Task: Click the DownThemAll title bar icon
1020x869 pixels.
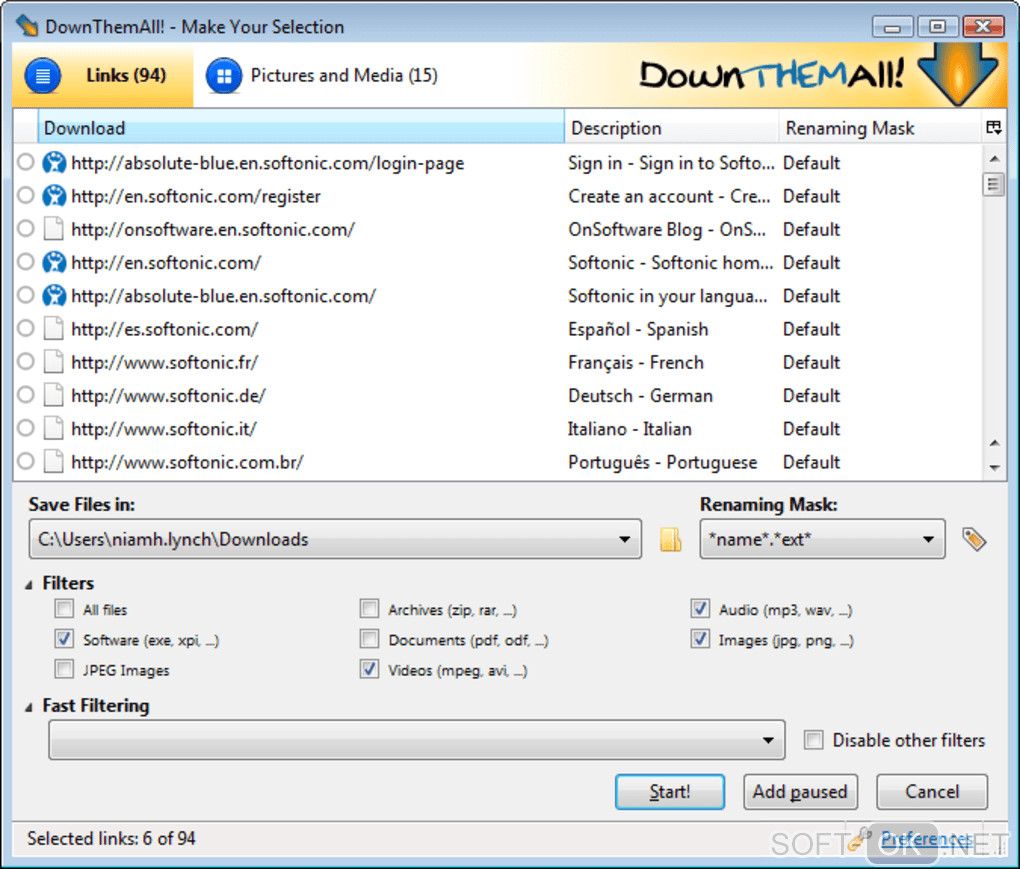Action: pyautogui.click(x=27, y=26)
